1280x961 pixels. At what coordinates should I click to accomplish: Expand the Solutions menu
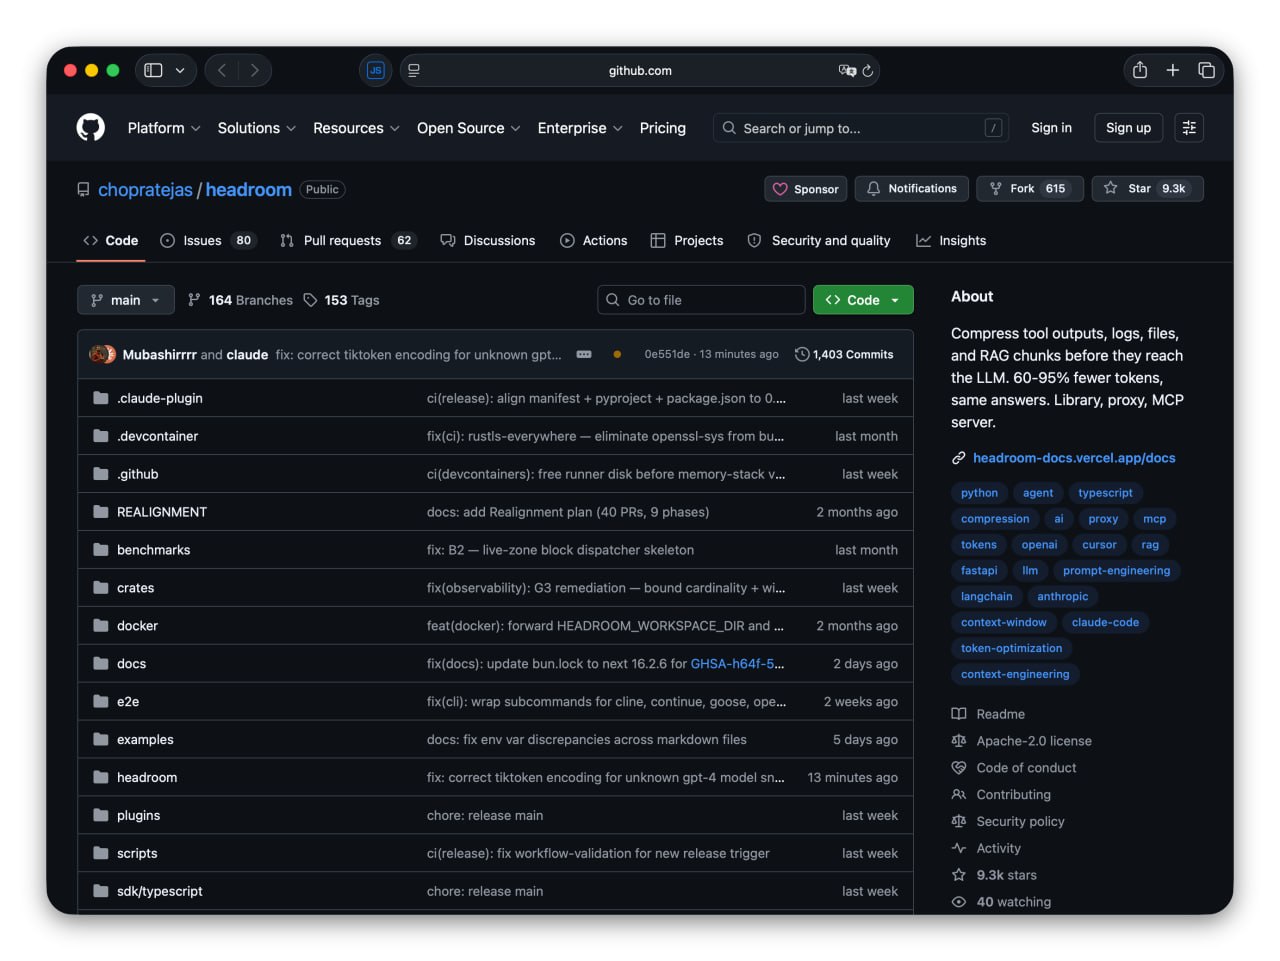pyautogui.click(x=257, y=128)
